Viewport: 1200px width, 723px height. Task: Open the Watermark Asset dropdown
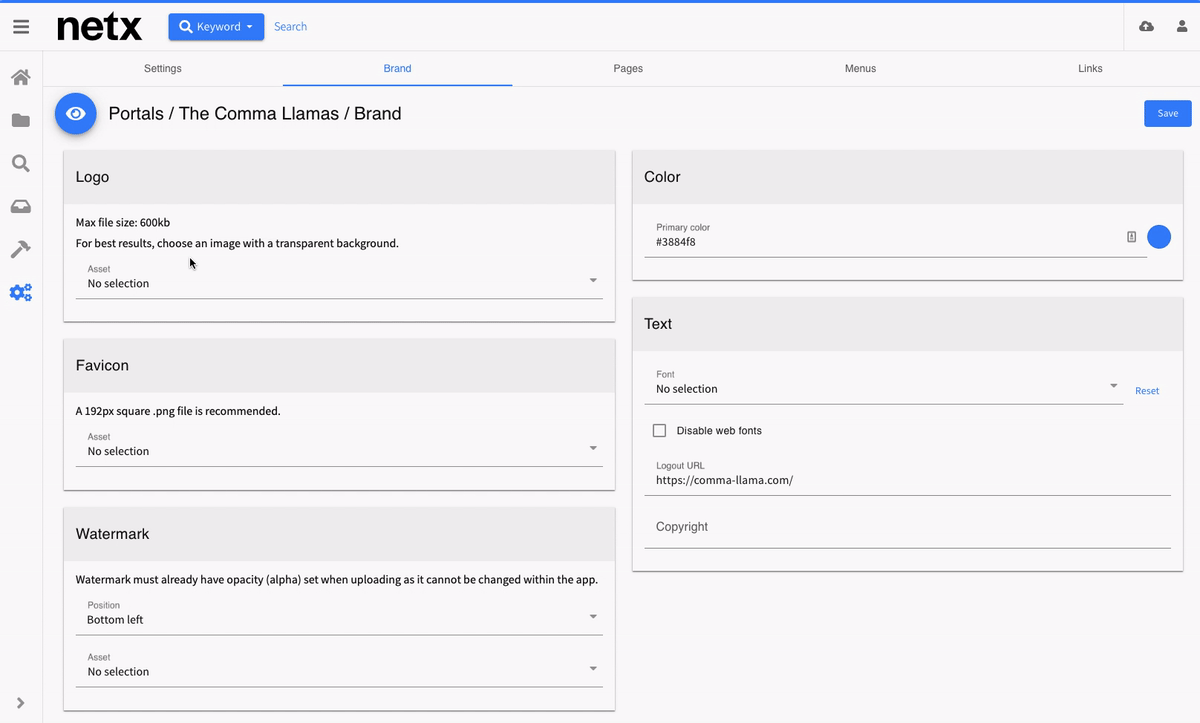(x=339, y=667)
